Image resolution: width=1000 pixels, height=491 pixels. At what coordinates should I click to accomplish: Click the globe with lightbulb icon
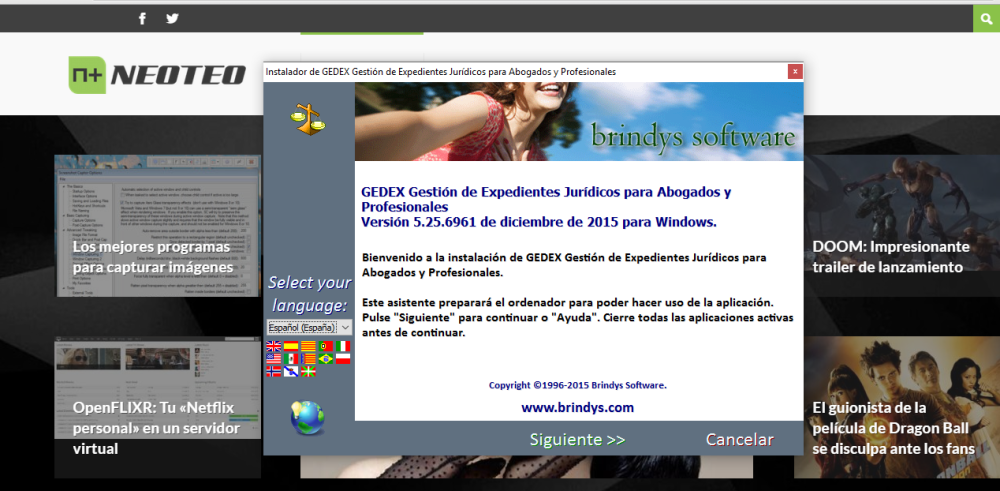click(x=307, y=418)
